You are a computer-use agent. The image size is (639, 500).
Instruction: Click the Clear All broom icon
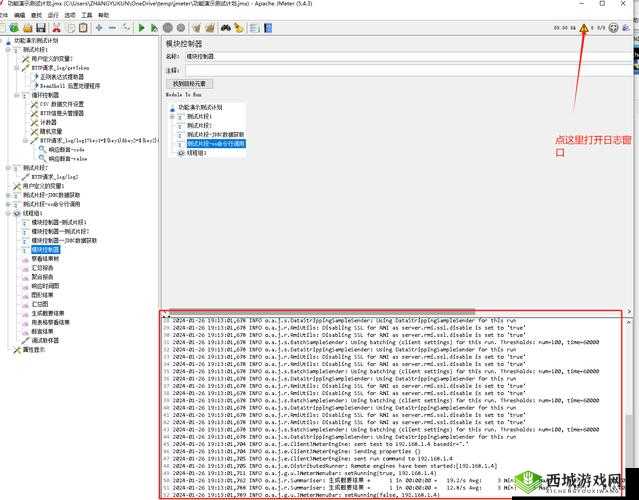pyautogui.click(x=211, y=28)
